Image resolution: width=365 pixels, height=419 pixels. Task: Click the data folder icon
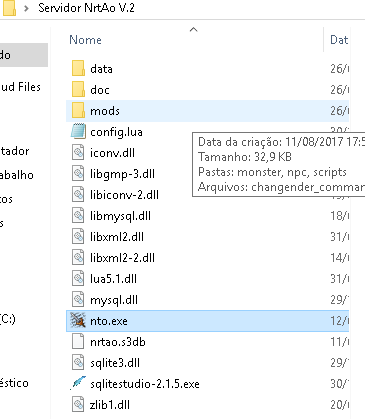78,68
